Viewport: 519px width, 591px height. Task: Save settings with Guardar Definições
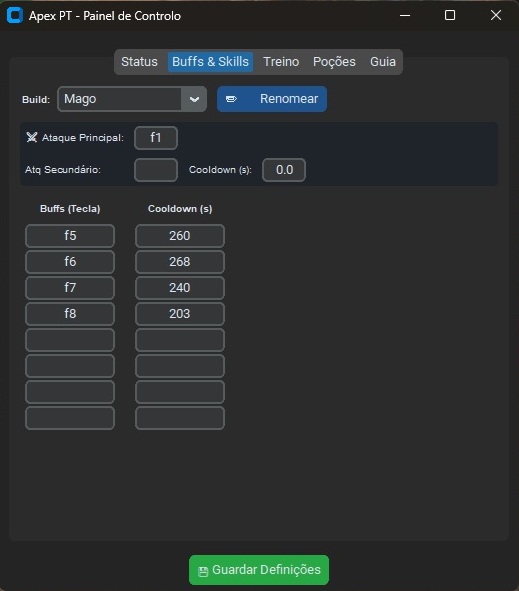[x=259, y=570]
